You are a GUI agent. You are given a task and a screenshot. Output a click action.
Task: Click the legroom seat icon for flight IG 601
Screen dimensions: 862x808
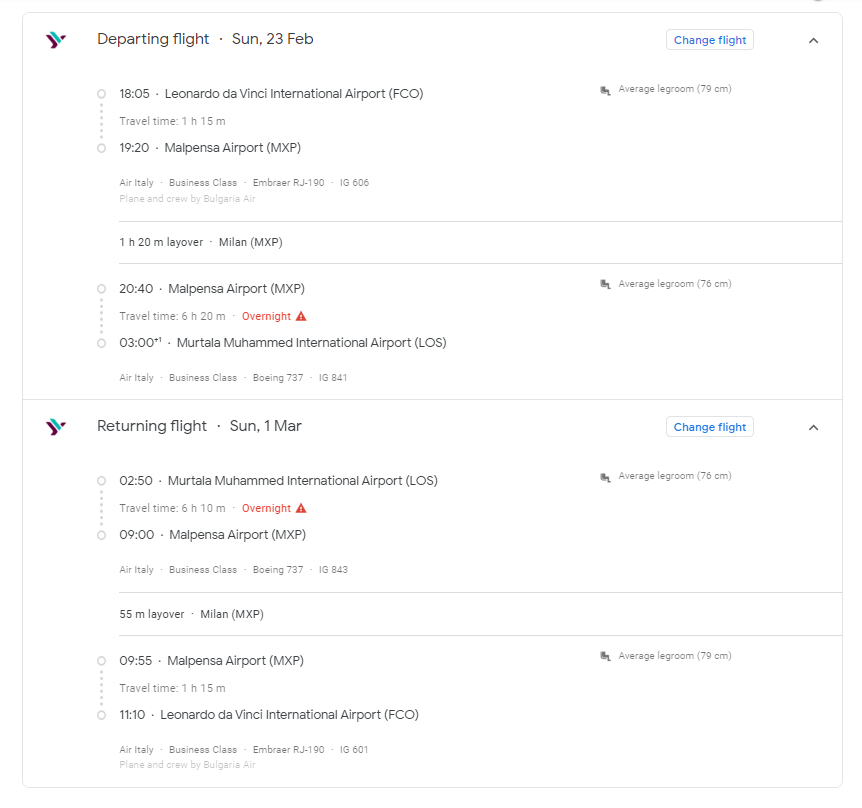click(605, 656)
